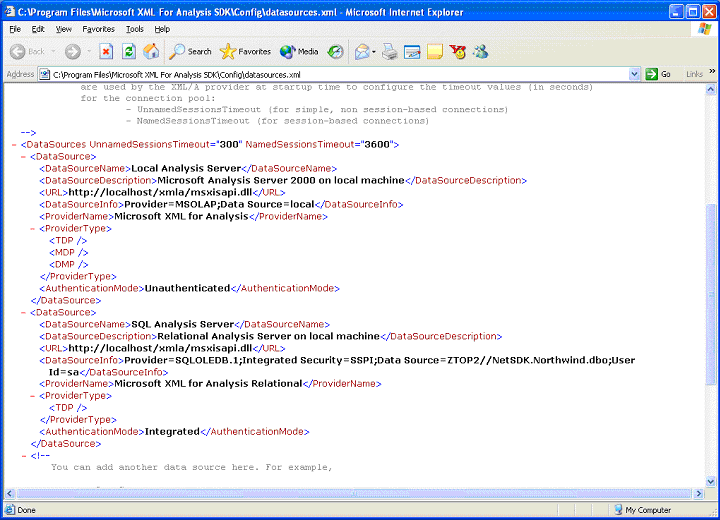Screen dimensions: 720x520
Task: Click horizontal scrollbar left arrow
Action: tap(9, 494)
